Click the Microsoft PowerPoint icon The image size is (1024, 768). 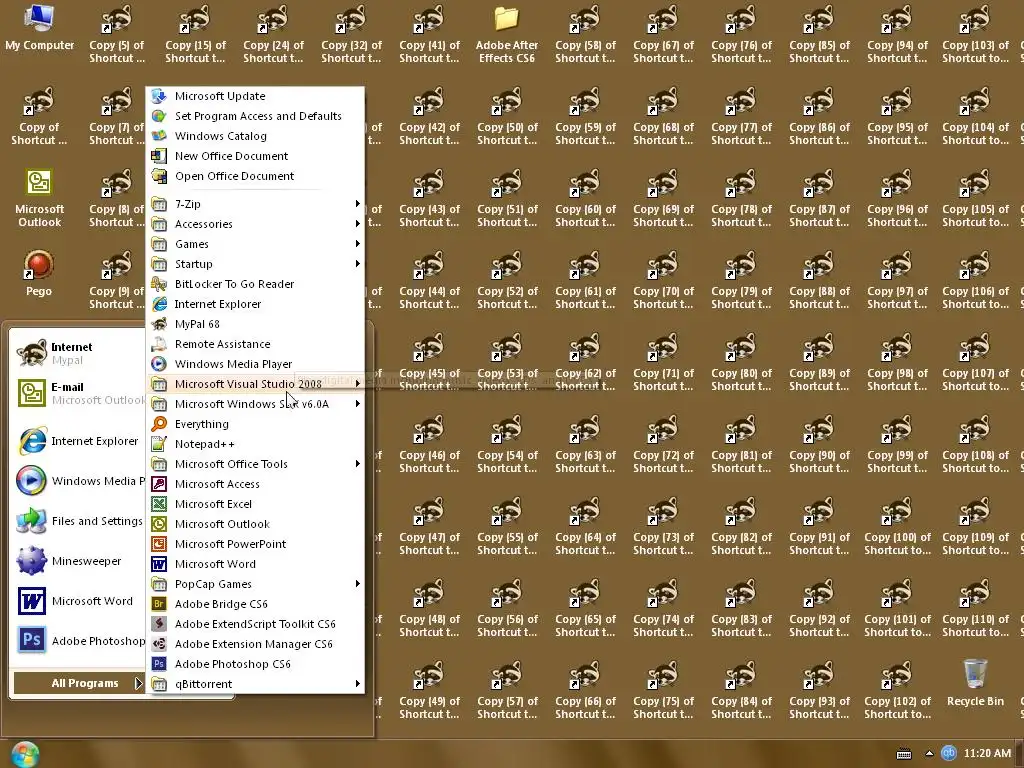pos(159,544)
